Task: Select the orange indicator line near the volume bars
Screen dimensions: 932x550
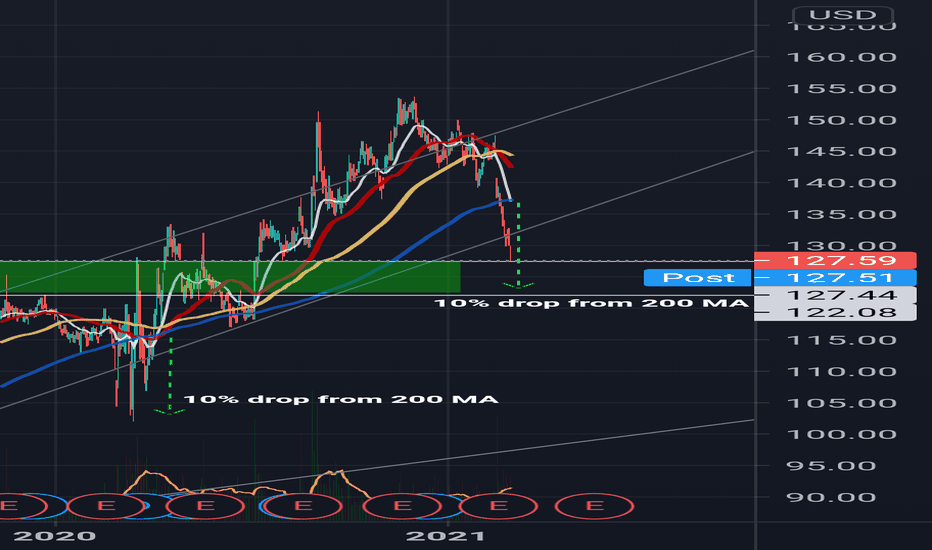Action: (x=146, y=473)
